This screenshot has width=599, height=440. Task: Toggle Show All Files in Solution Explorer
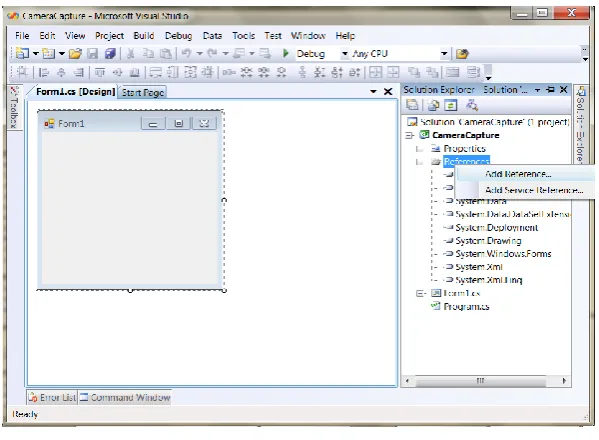(433, 105)
